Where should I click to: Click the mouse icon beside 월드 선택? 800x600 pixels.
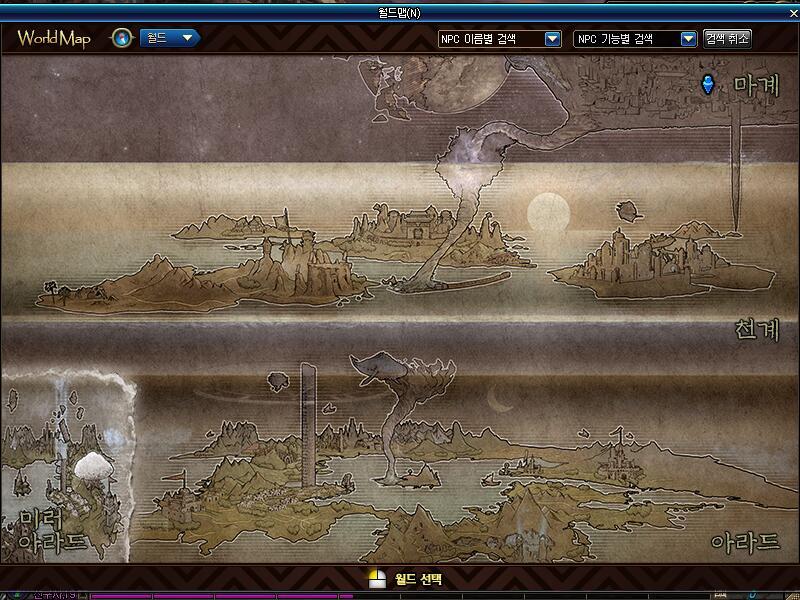(378, 579)
